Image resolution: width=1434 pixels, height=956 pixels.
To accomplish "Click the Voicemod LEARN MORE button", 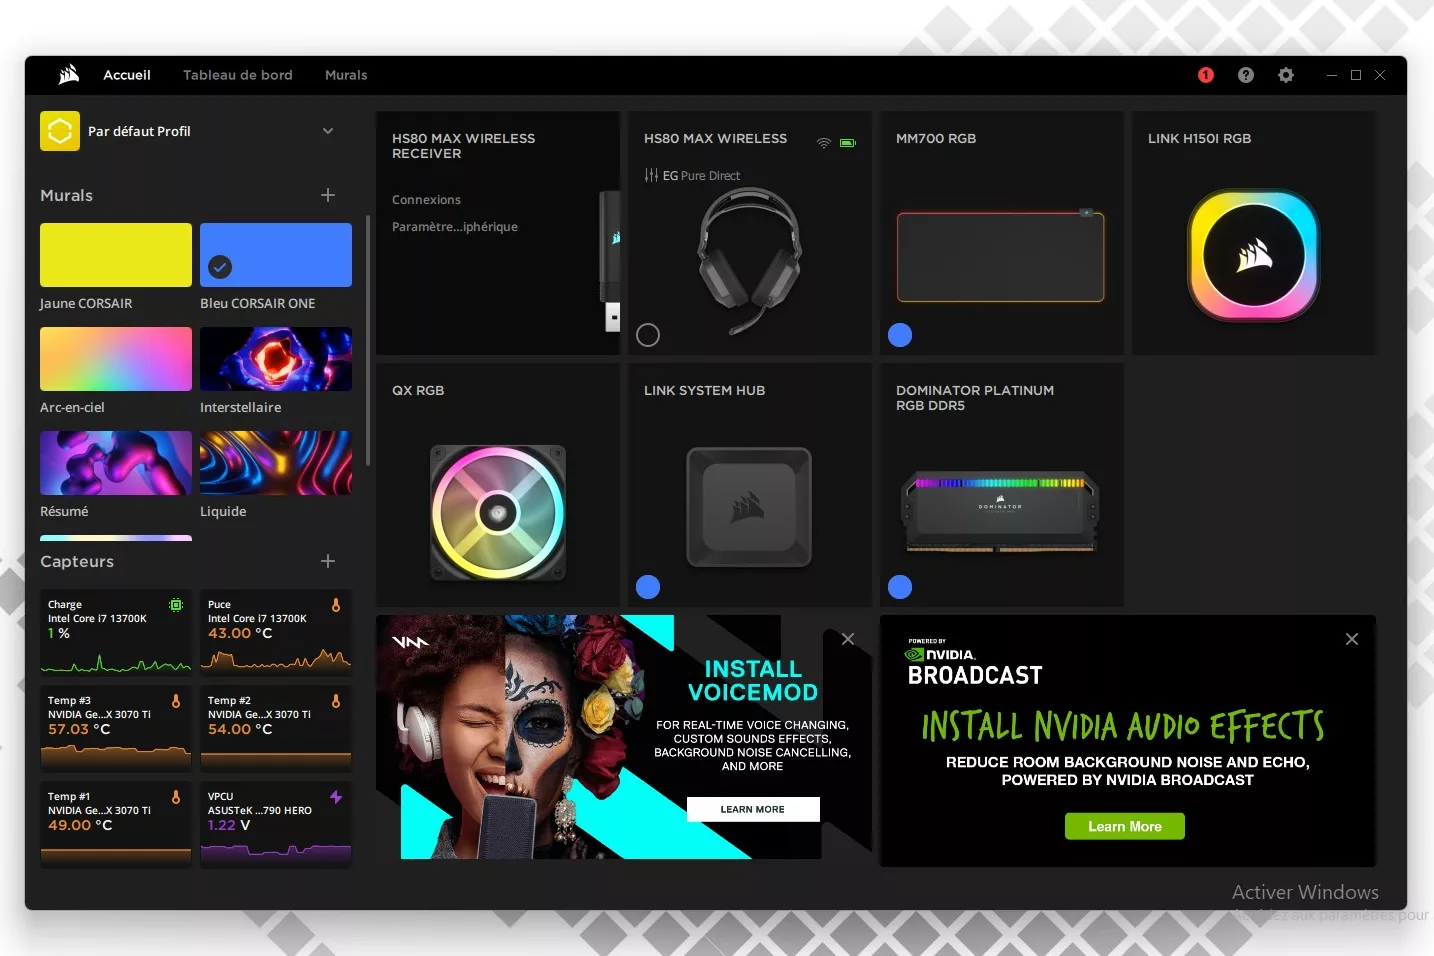I will click(x=753, y=809).
